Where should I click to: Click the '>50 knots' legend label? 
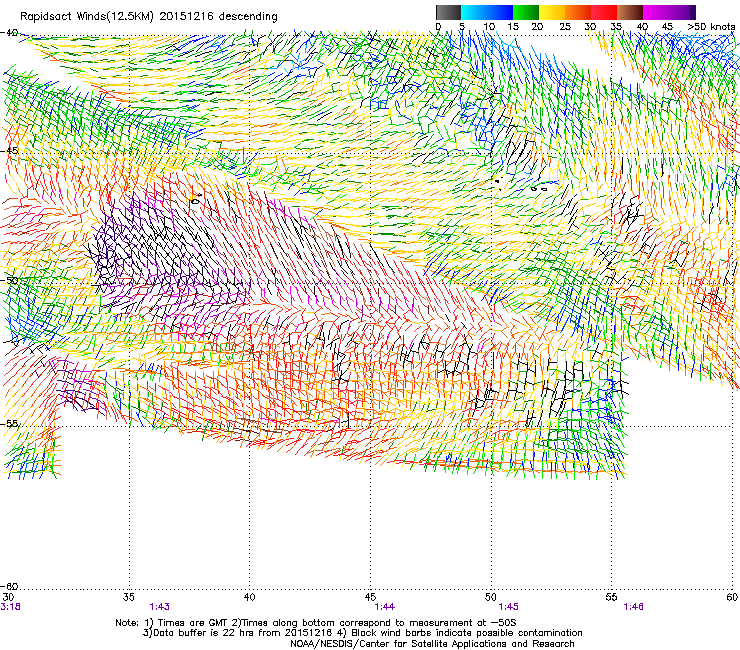[711, 27]
